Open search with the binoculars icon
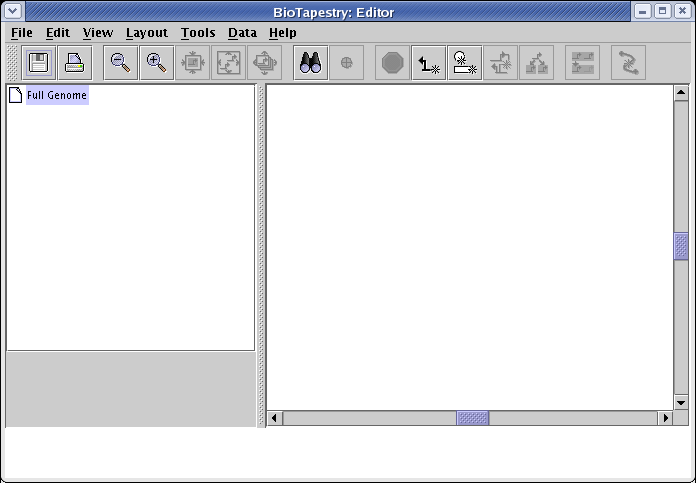Viewport: 696px width, 483px height. pos(310,63)
